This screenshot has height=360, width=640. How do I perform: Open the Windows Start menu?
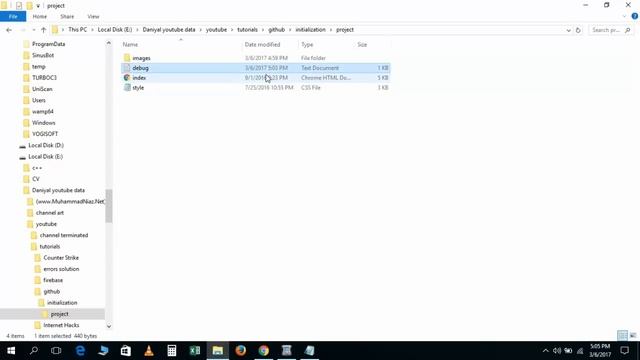coord(11,351)
